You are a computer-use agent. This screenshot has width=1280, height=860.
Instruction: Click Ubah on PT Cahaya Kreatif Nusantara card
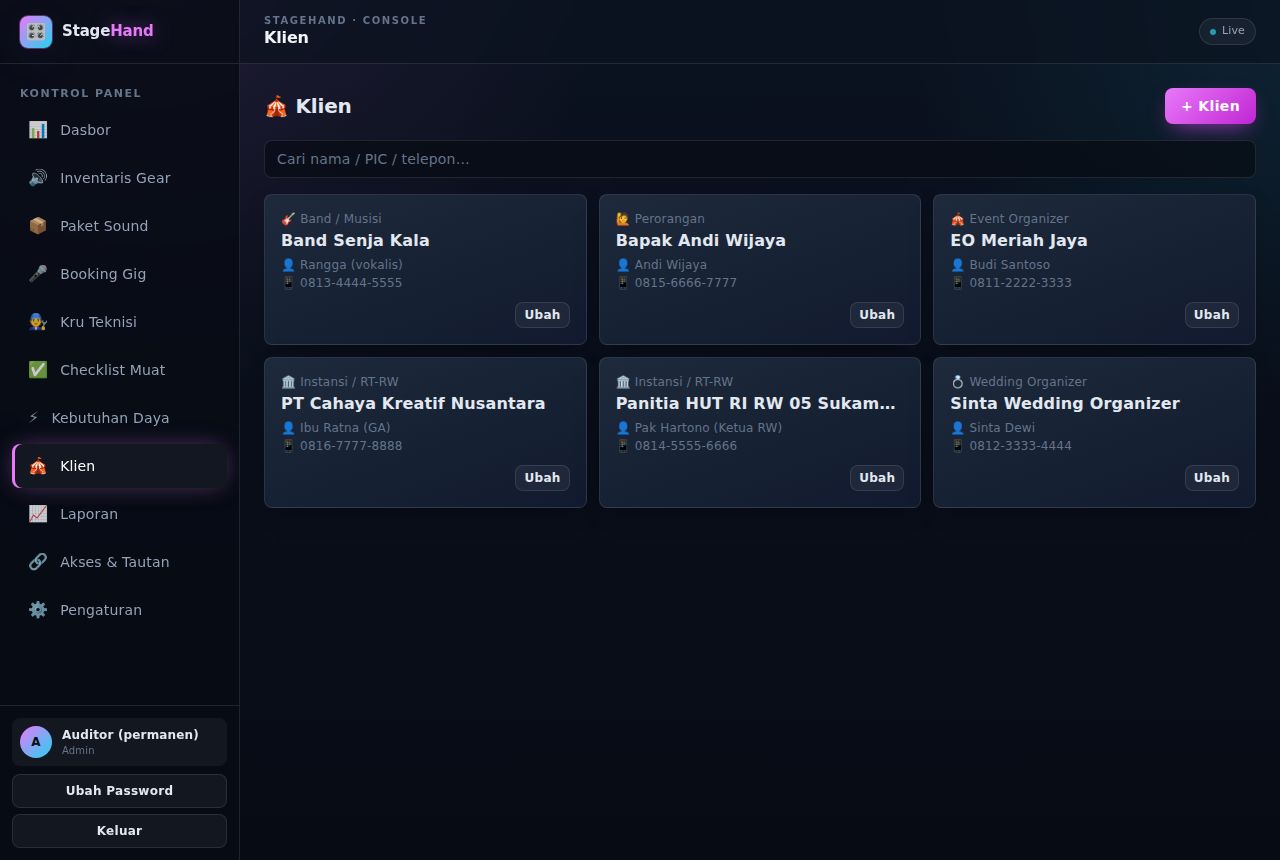pos(542,478)
